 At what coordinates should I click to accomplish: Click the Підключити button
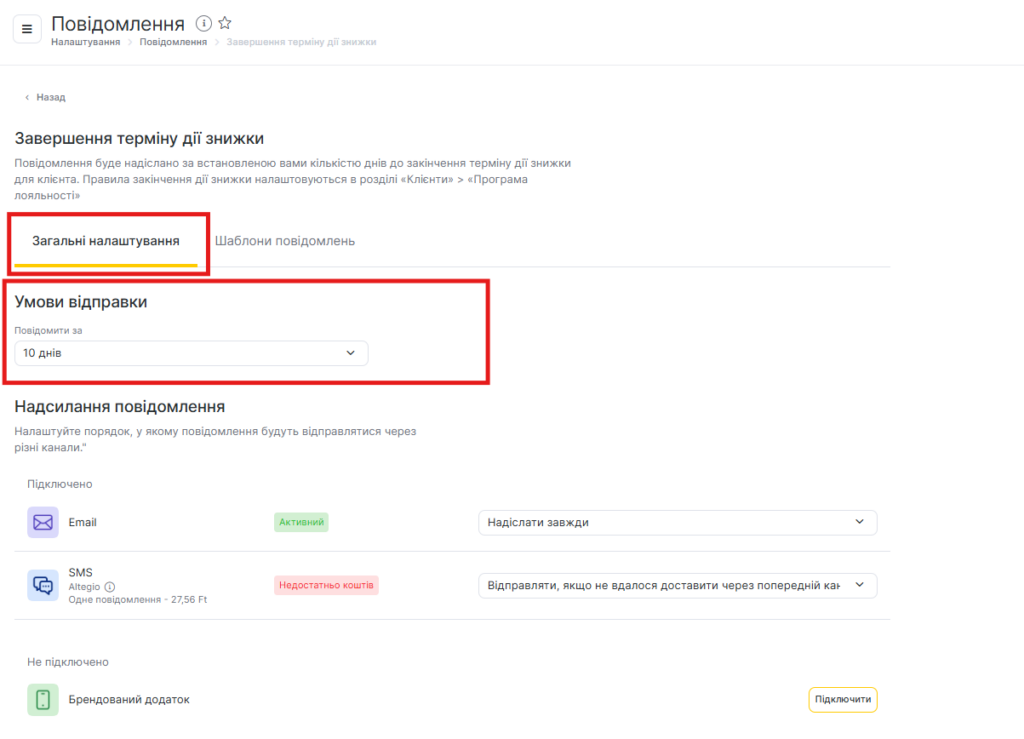pyautogui.click(x=842, y=700)
